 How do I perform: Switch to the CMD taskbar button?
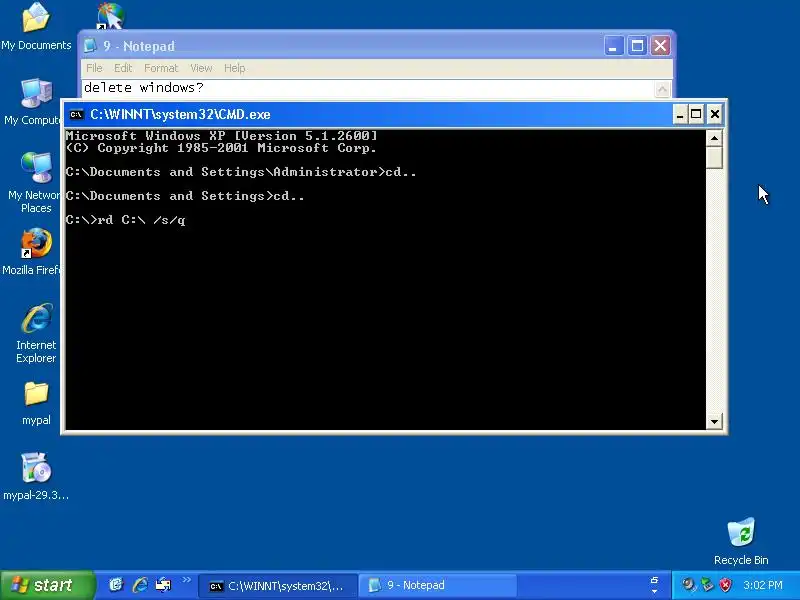click(x=277, y=586)
